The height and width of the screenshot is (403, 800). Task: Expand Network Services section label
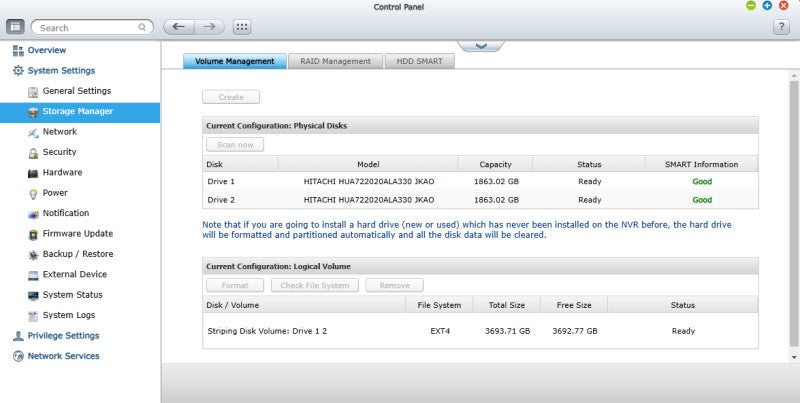63,356
